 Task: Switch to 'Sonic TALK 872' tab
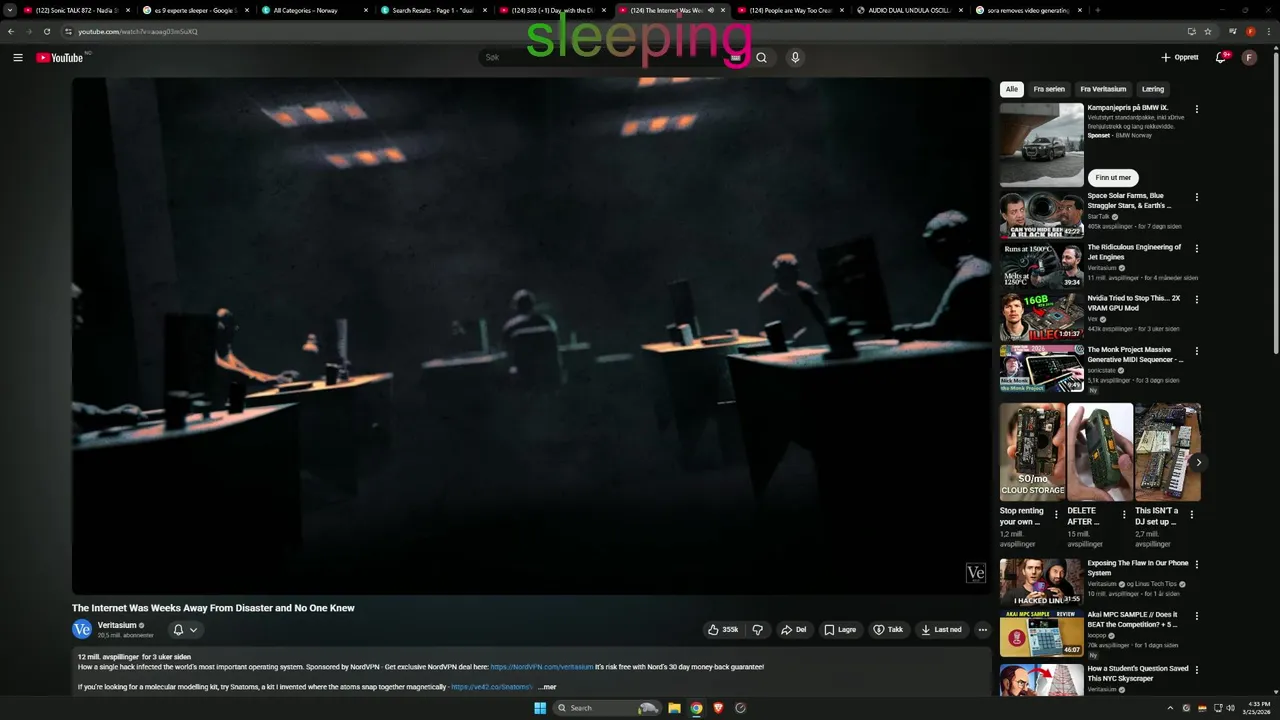78,10
